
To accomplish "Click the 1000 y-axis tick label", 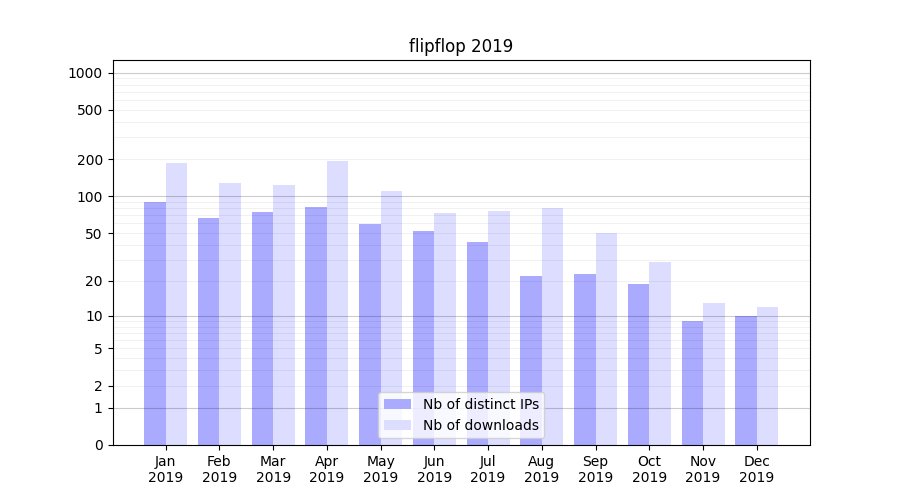I will click(x=85, y=73).
